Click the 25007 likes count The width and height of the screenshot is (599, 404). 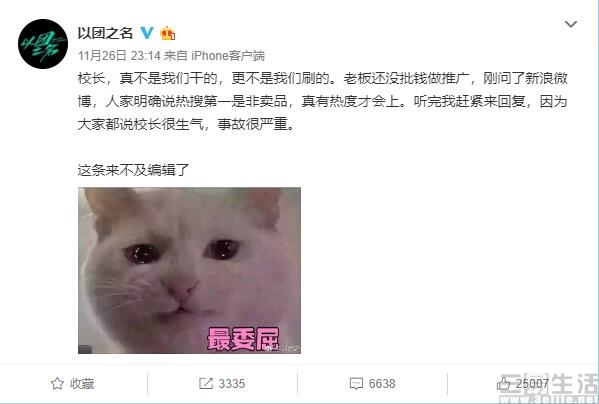point(532,383)
